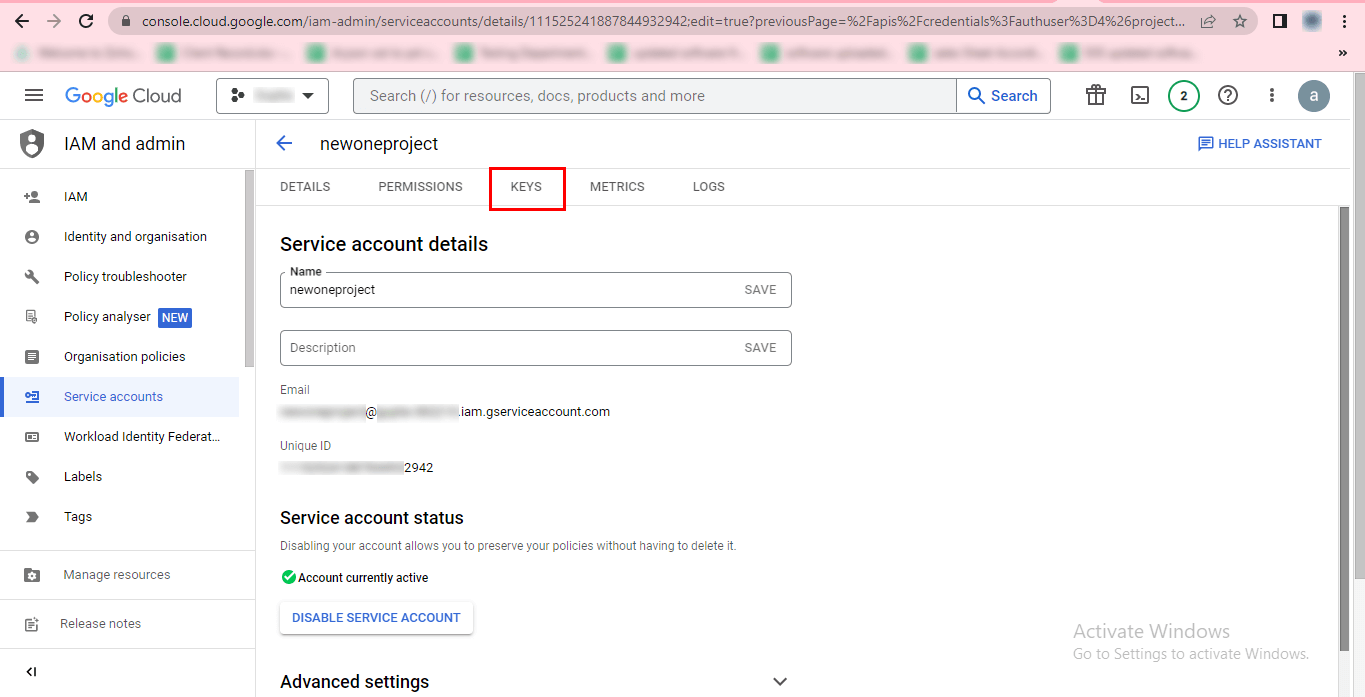Switch to the Logs tab
The height and width of the screenshot is (697, 1365).
(x=709, y=187)
